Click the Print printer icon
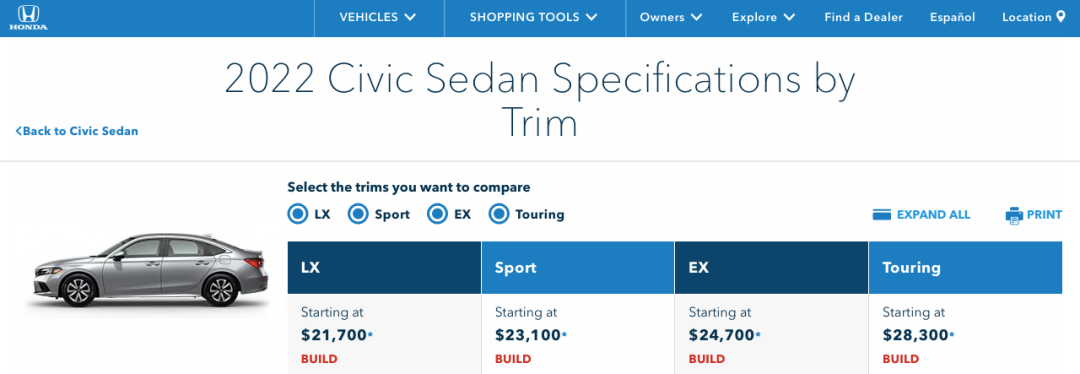This screenshot has width=1080, height=374. [x=1014, y=215]
